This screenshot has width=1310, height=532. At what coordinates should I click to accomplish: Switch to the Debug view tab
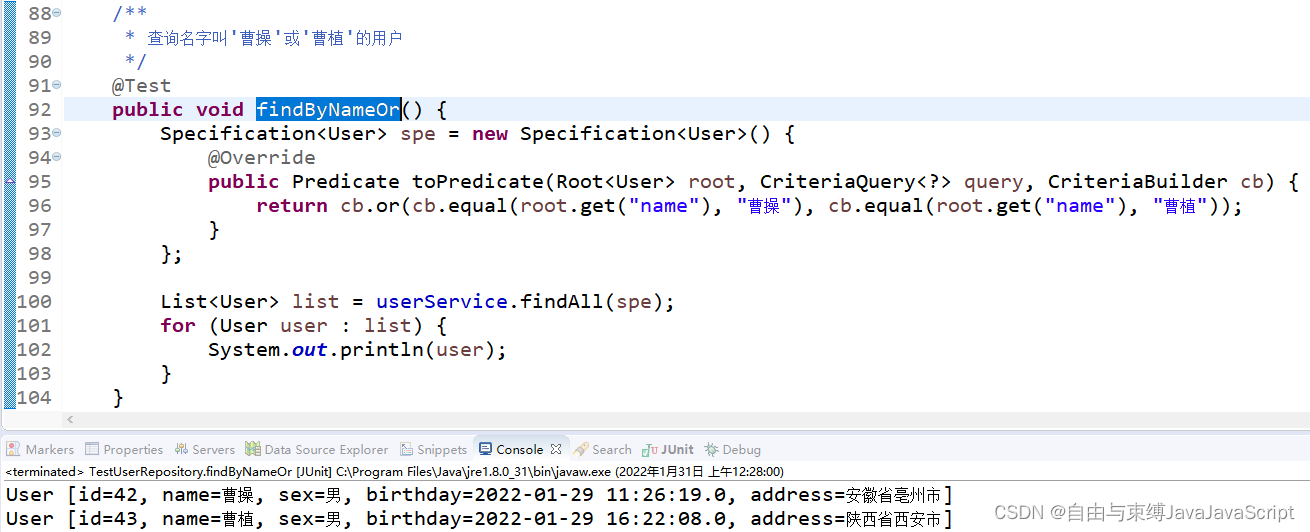tap(733, 450)
